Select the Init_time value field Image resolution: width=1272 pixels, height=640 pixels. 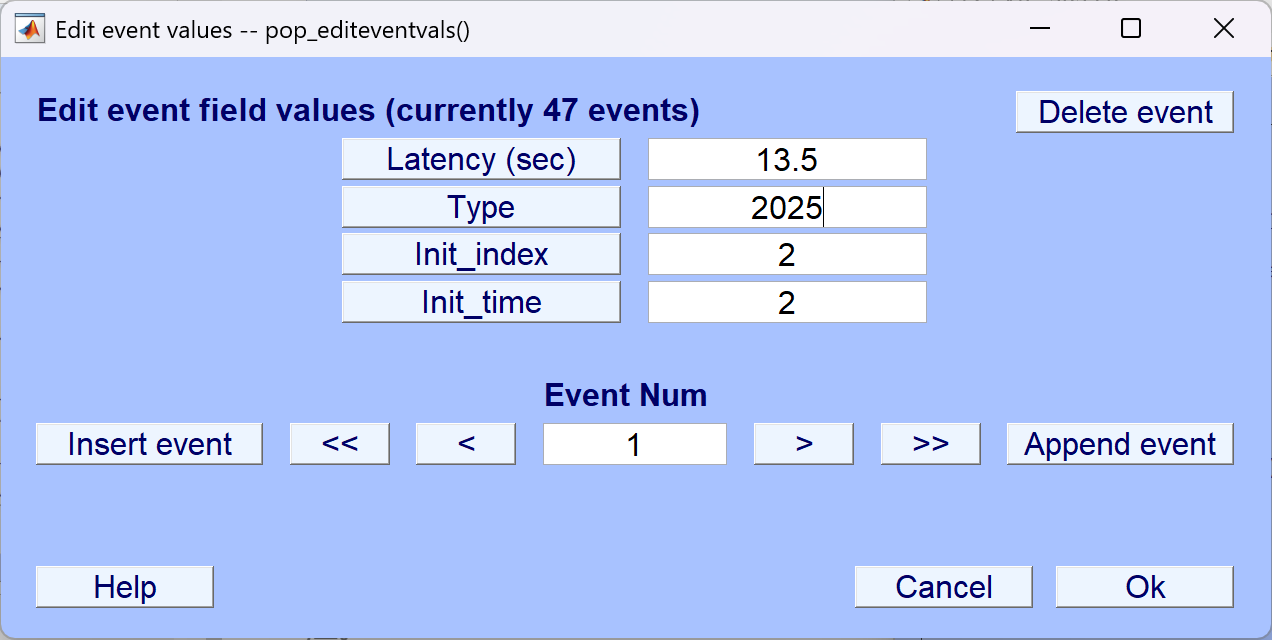787,302
